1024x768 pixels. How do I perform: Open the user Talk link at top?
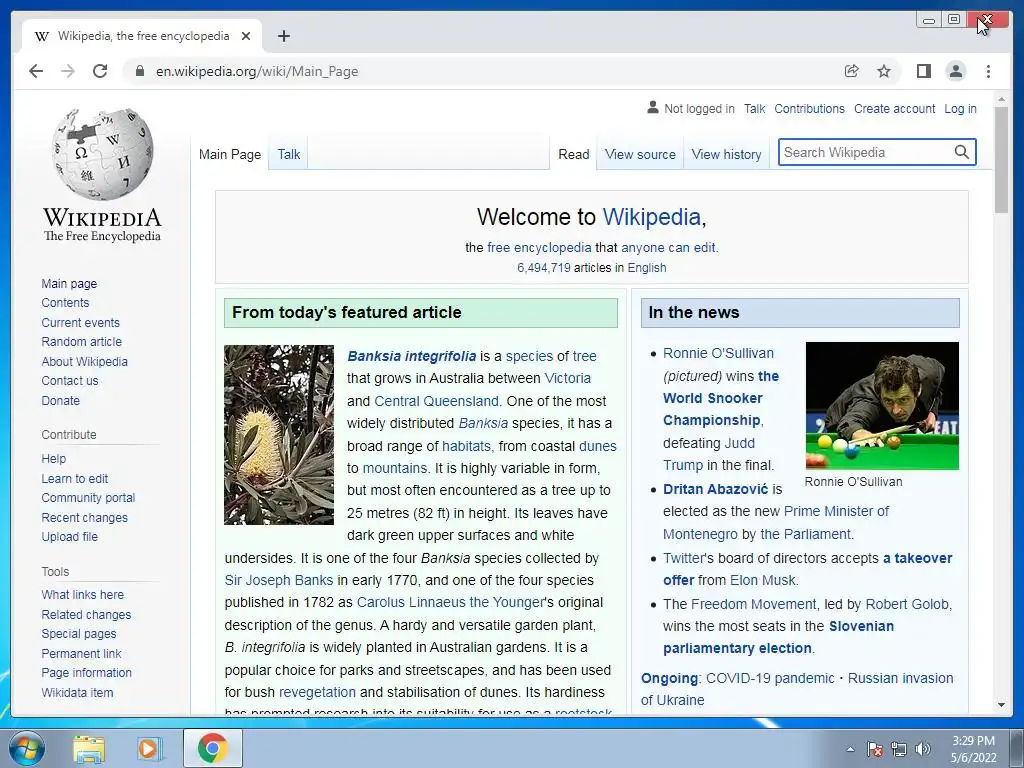pyautogui.click(x=754, y=108)
